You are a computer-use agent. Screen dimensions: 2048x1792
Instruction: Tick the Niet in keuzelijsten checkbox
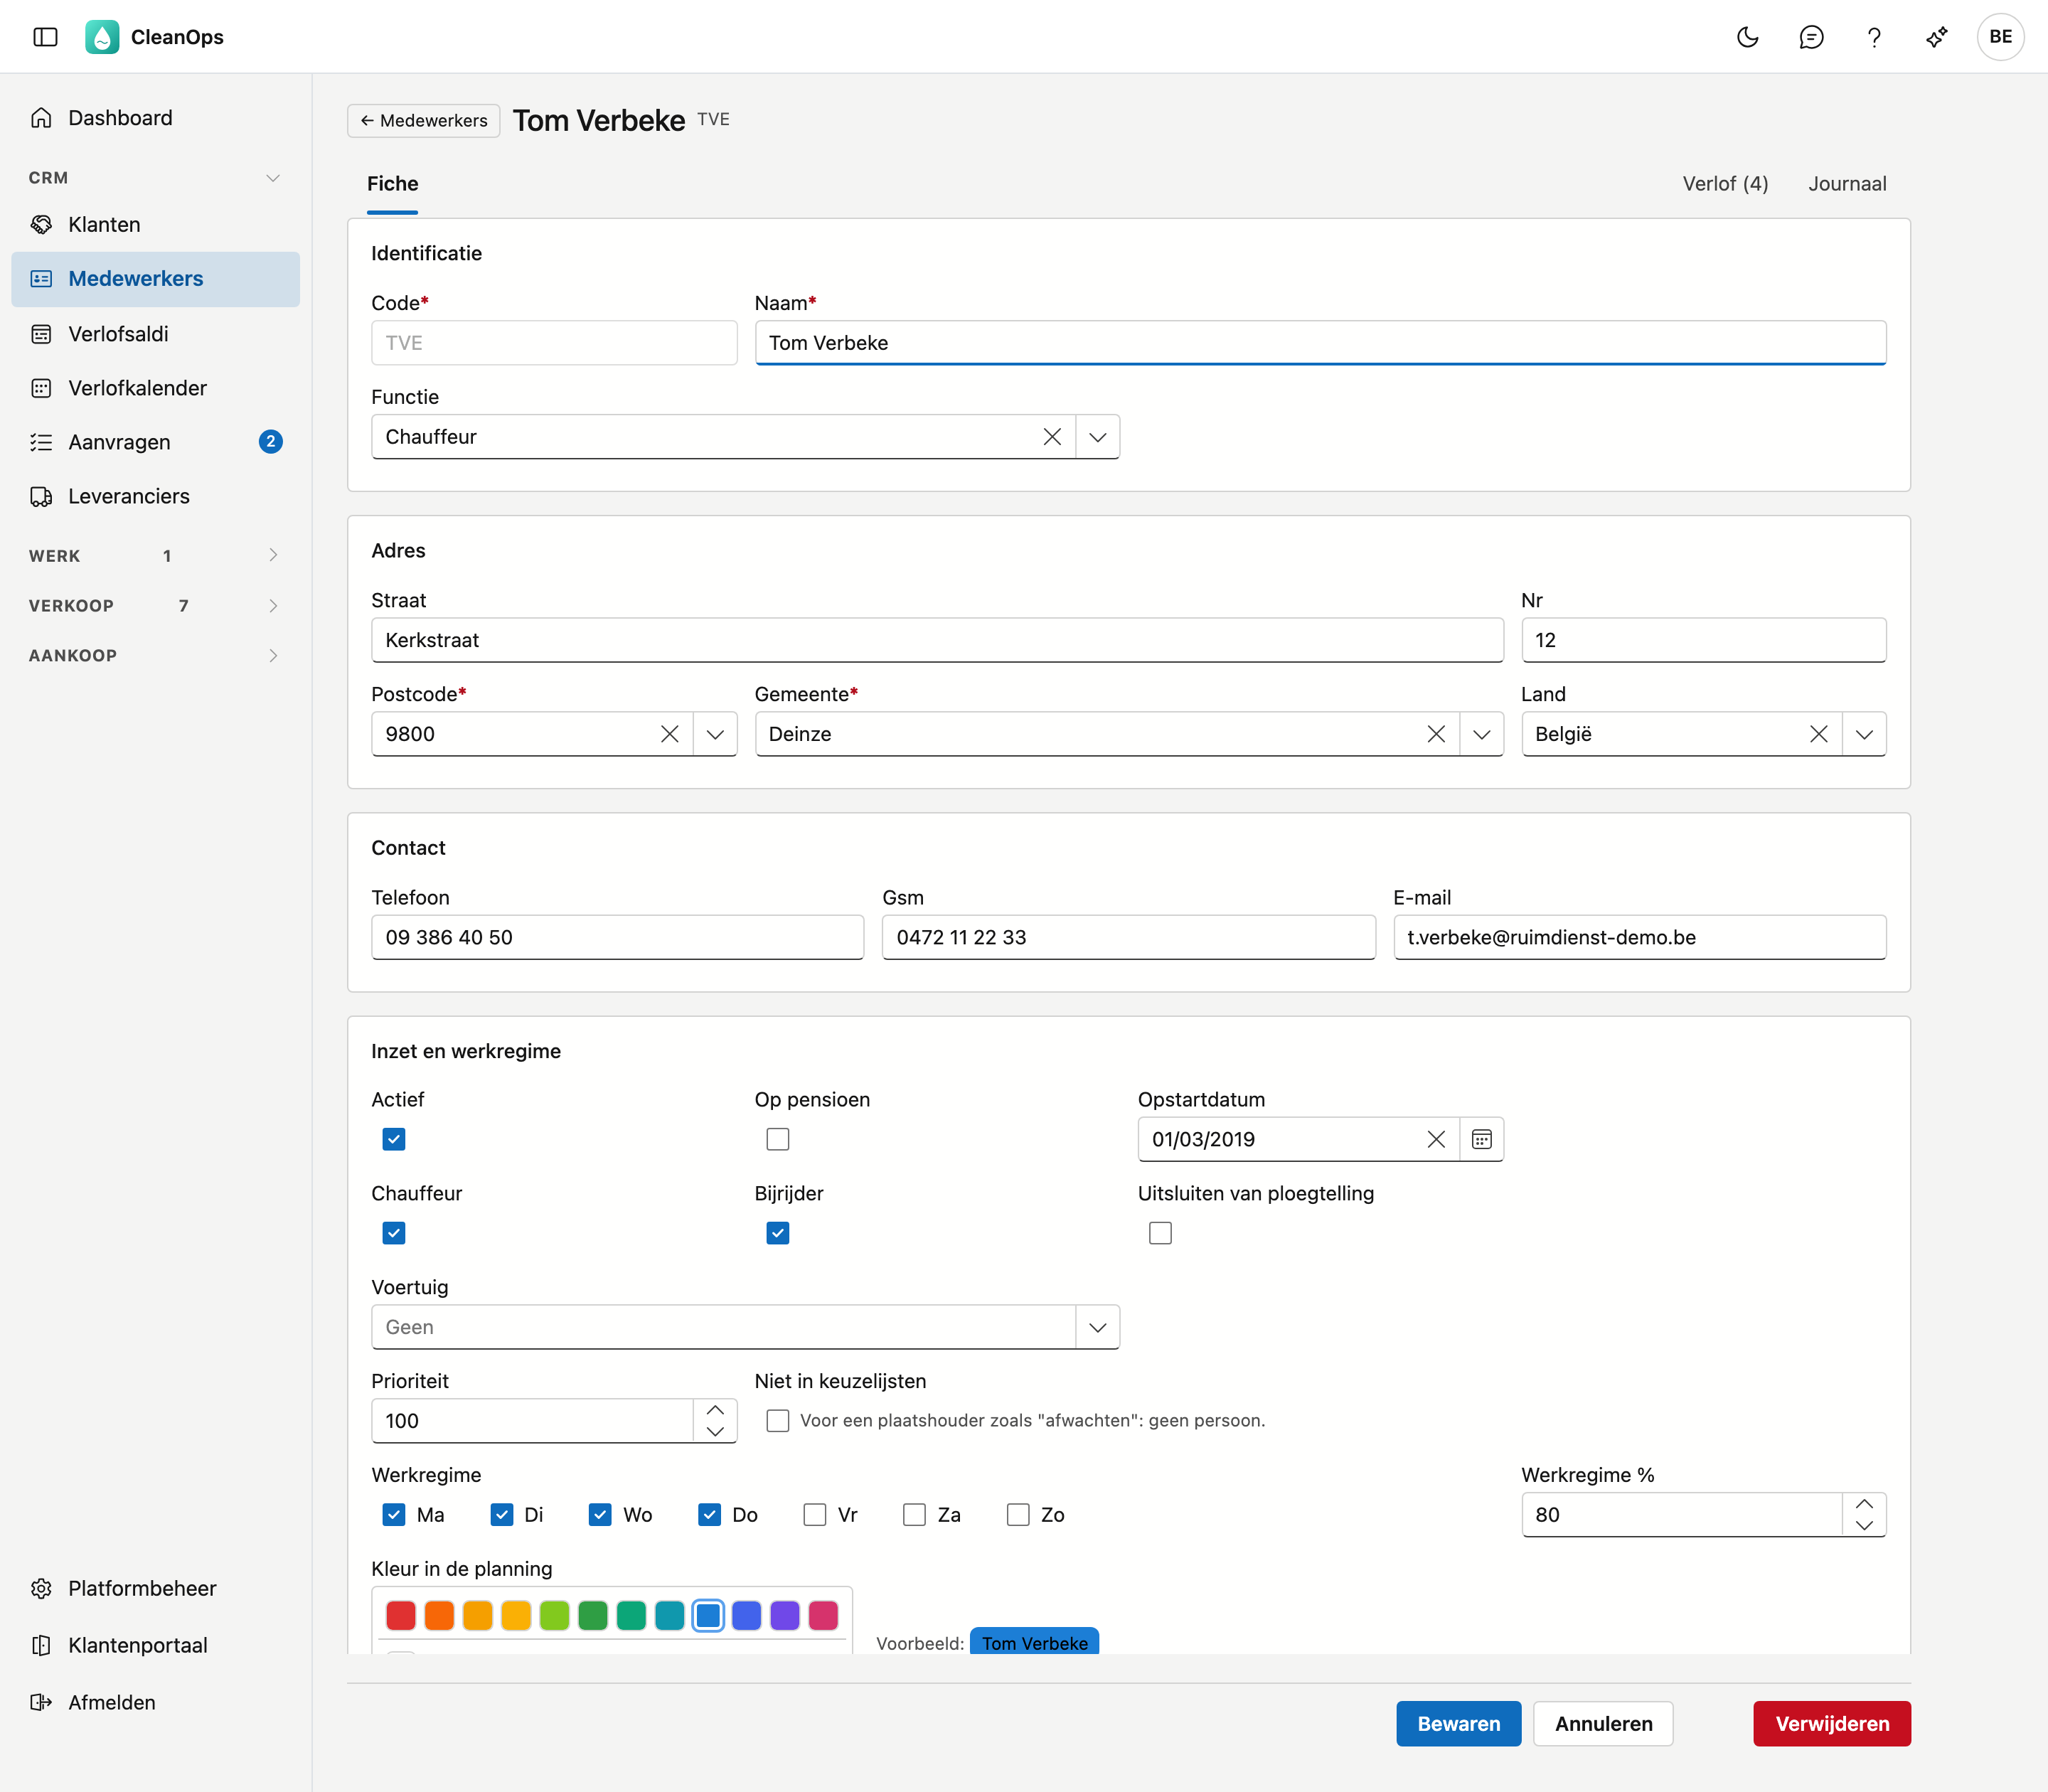[778, 1421]
